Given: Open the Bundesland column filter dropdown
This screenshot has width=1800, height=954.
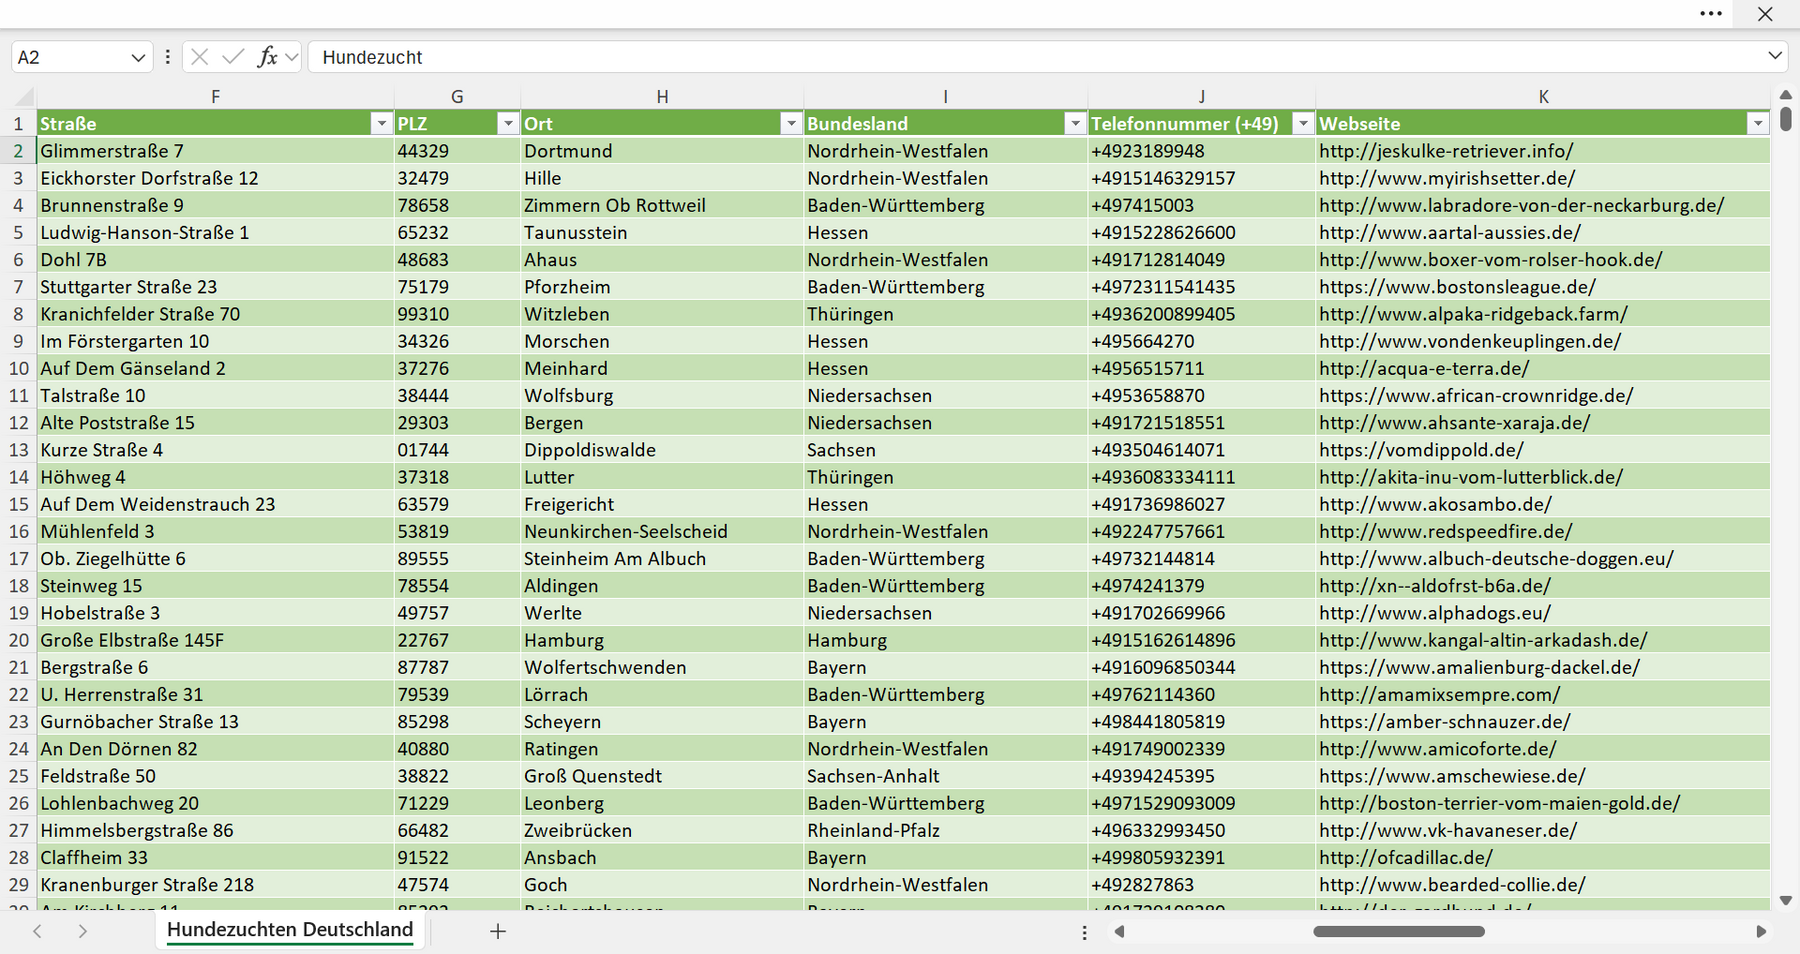Looking at the screenshot, I should (x=1075, y=123).
